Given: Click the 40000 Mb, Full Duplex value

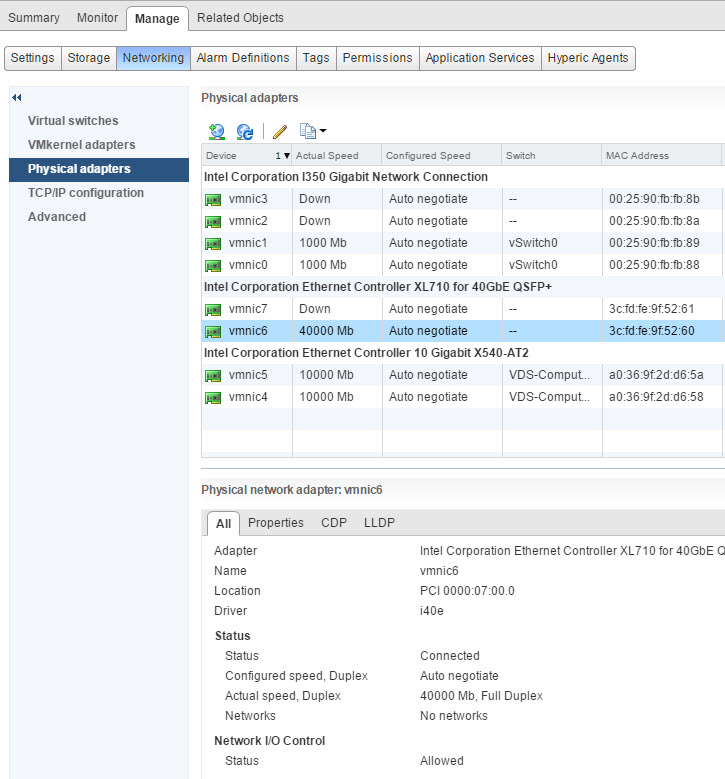Looking at the screenshot, I should click(x=482, y=696).
